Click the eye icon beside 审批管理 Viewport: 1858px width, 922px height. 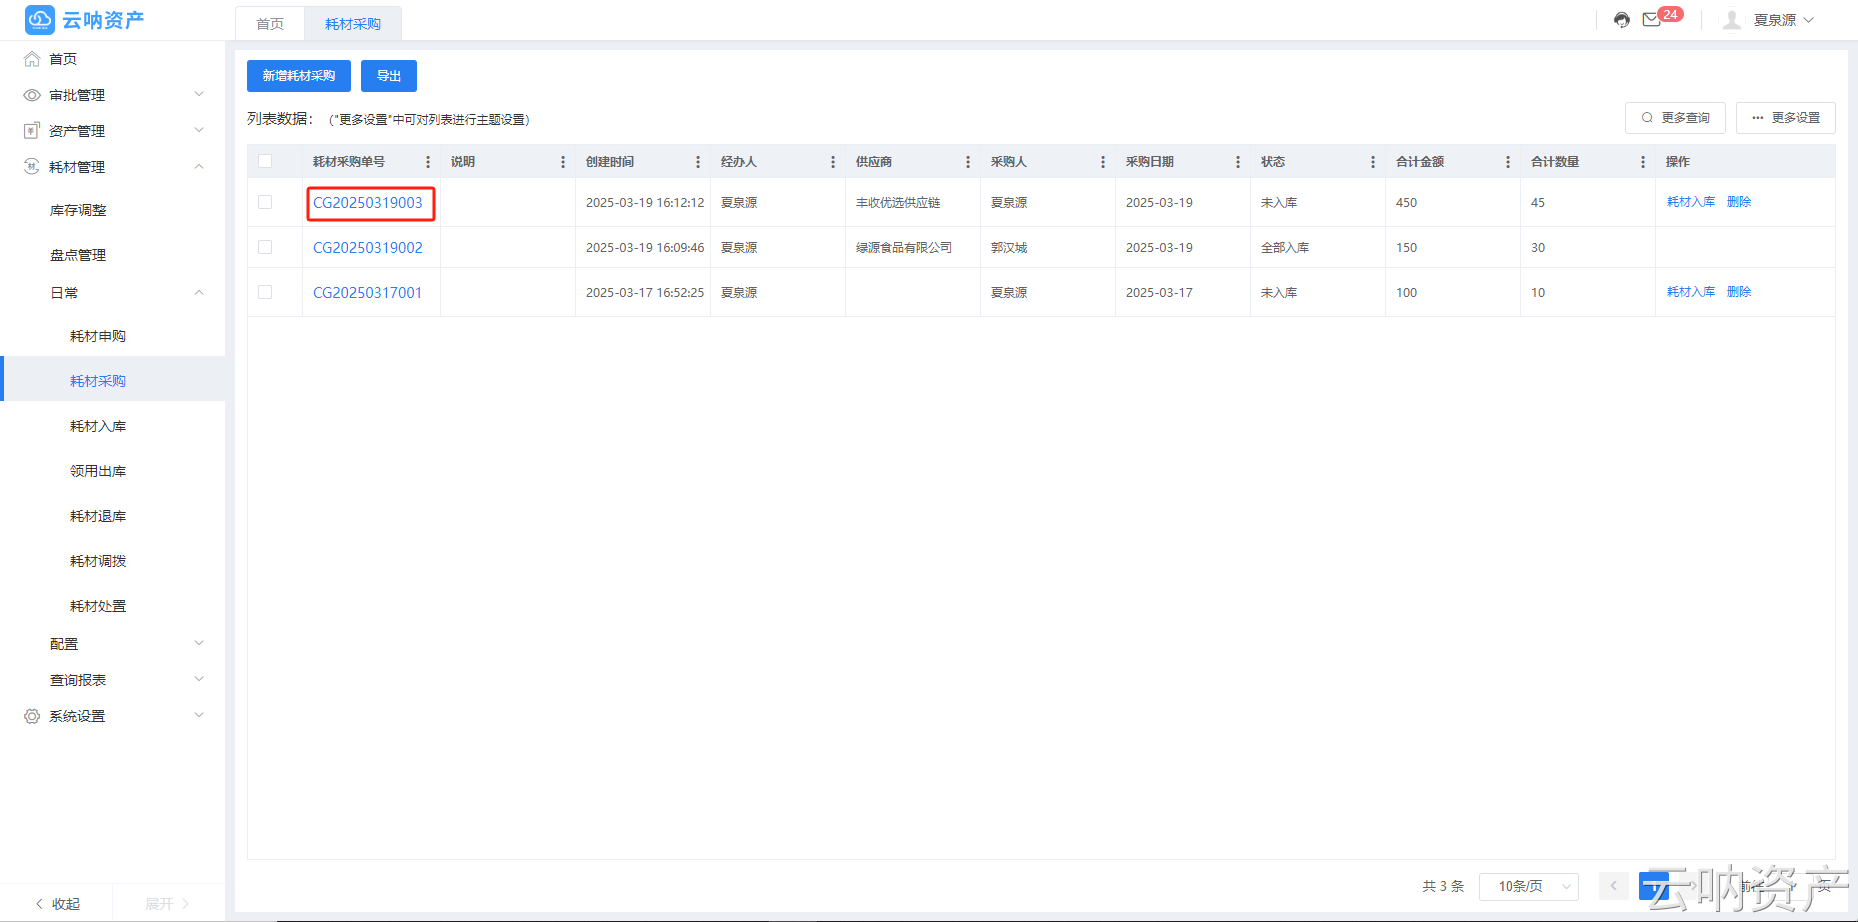(x=32, y=95)
